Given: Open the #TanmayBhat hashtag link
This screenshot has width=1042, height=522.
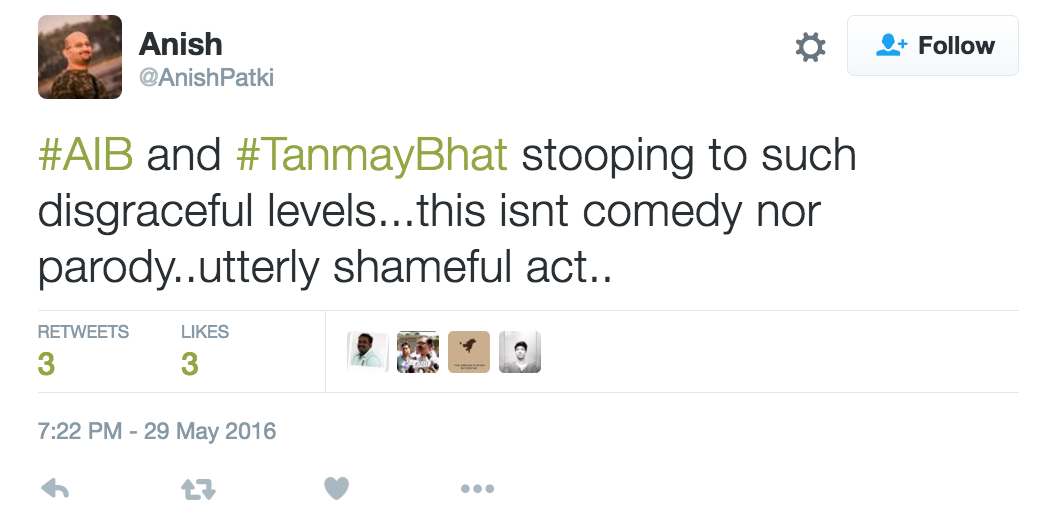Looking at the screenshot, I should coord(372,157).
